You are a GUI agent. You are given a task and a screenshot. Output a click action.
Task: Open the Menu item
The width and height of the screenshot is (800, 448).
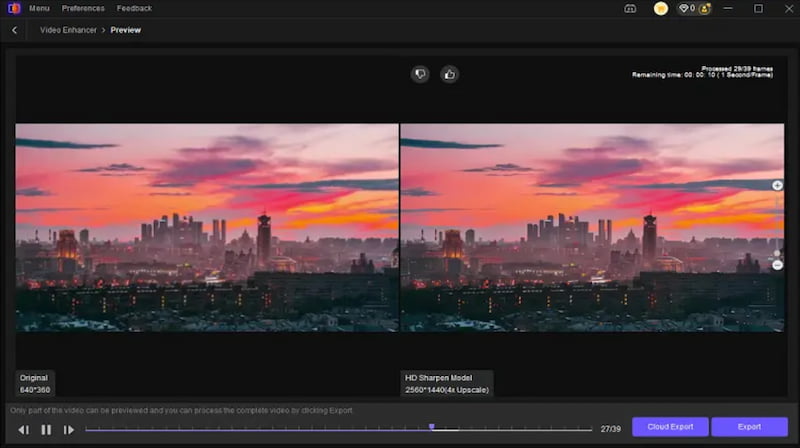(39, 9)
